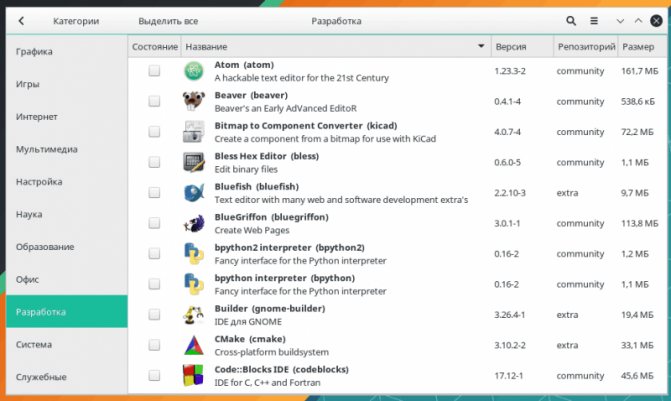Click the Code::Blocks IDE icon
The width and height of the screenshot is (671, 401).
(193, 375)
